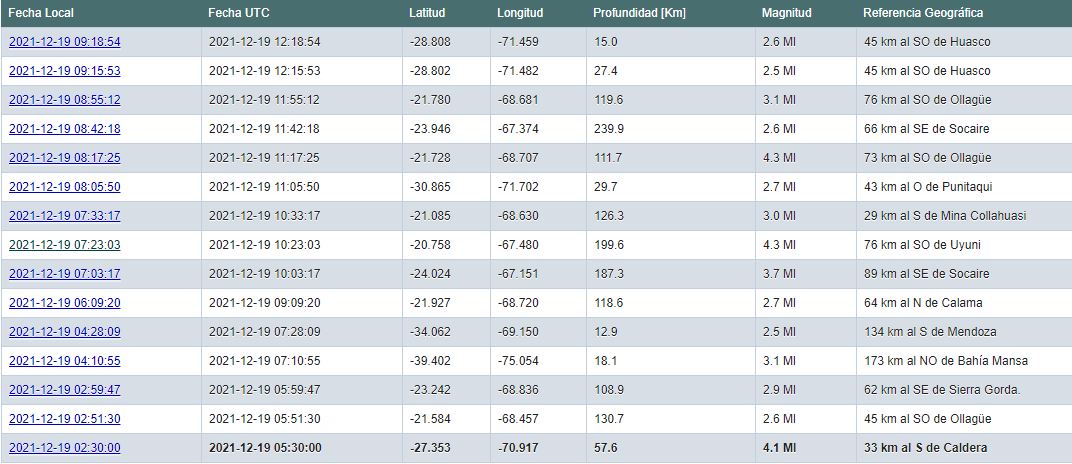Open the 2021-12-19 08:05:50 event link
Screen dimensions: 1072x464
click(64, 187)
